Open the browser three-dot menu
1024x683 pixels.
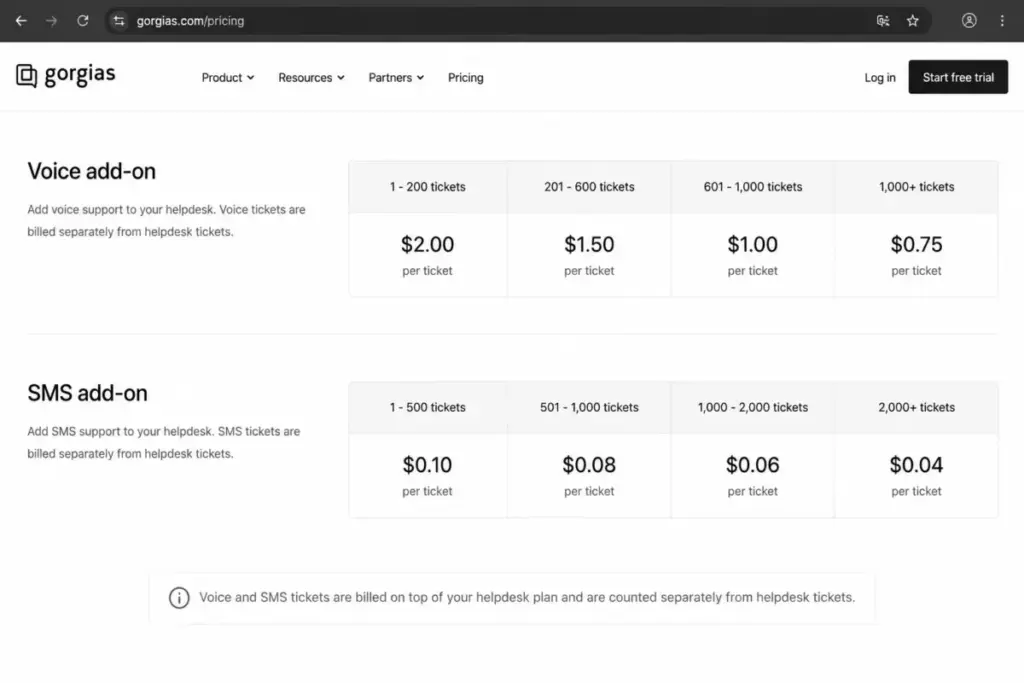pyautogui.click(x=1002, y=21)
